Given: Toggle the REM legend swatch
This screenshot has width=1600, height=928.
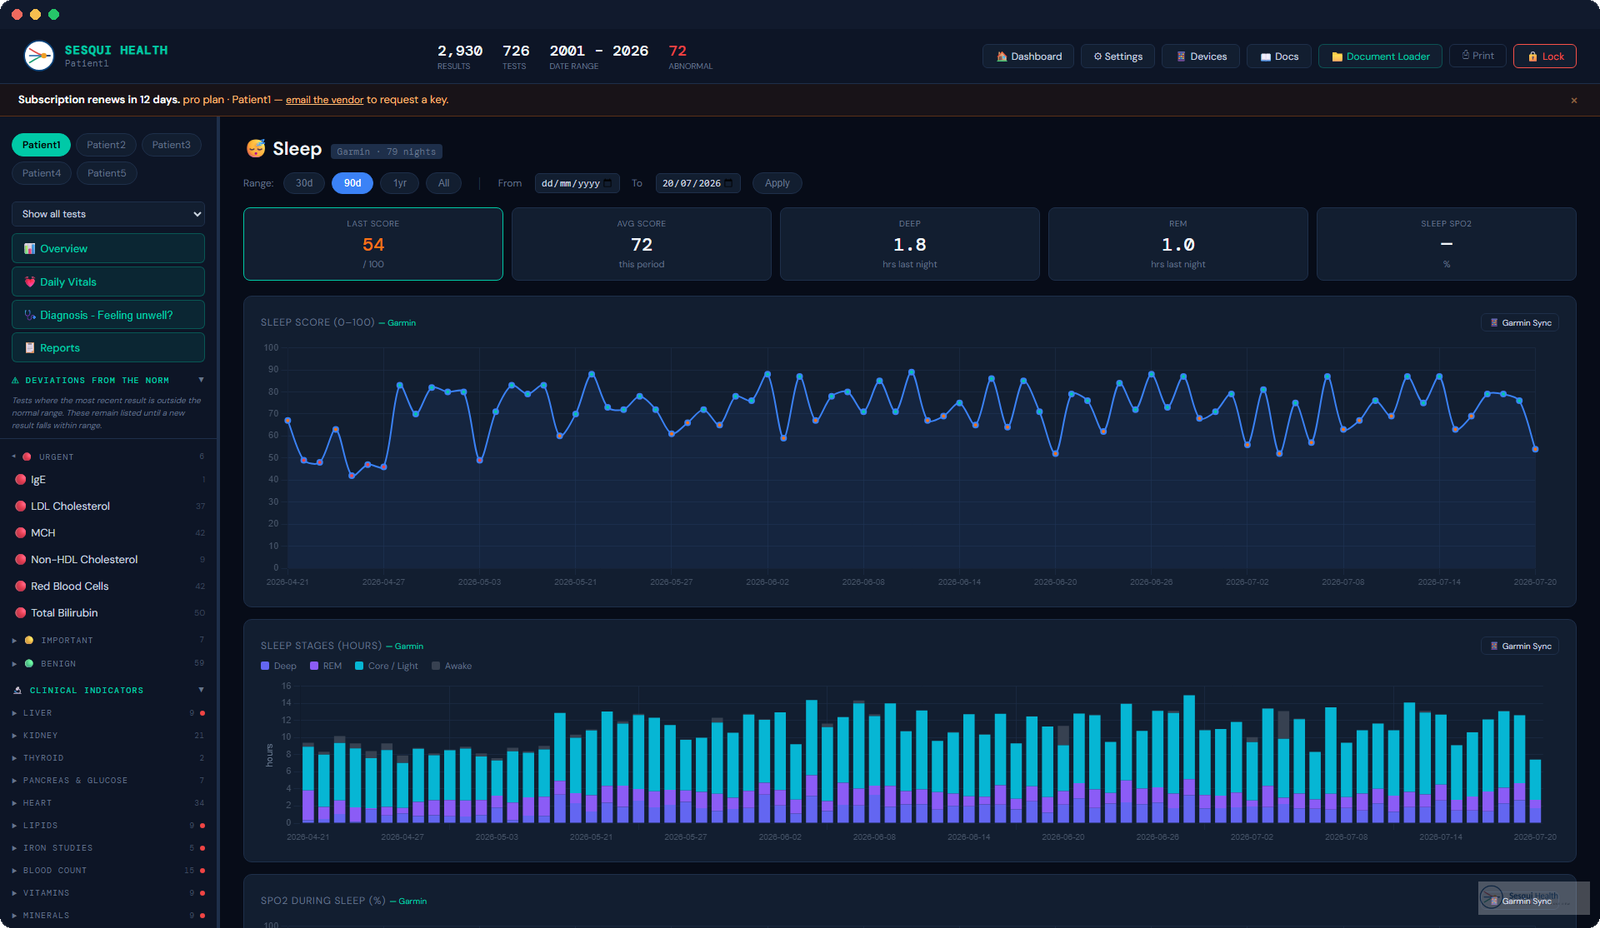Looking at the screenshot, I should point(314,666).
